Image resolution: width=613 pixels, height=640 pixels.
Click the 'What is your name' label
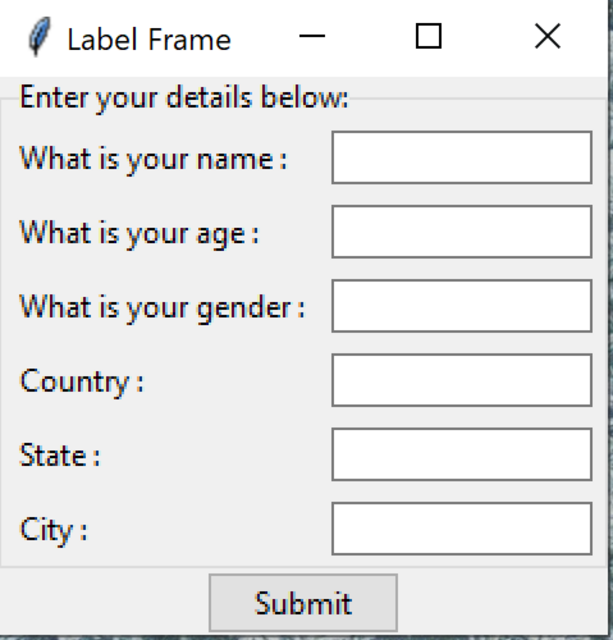coord(153,159)
